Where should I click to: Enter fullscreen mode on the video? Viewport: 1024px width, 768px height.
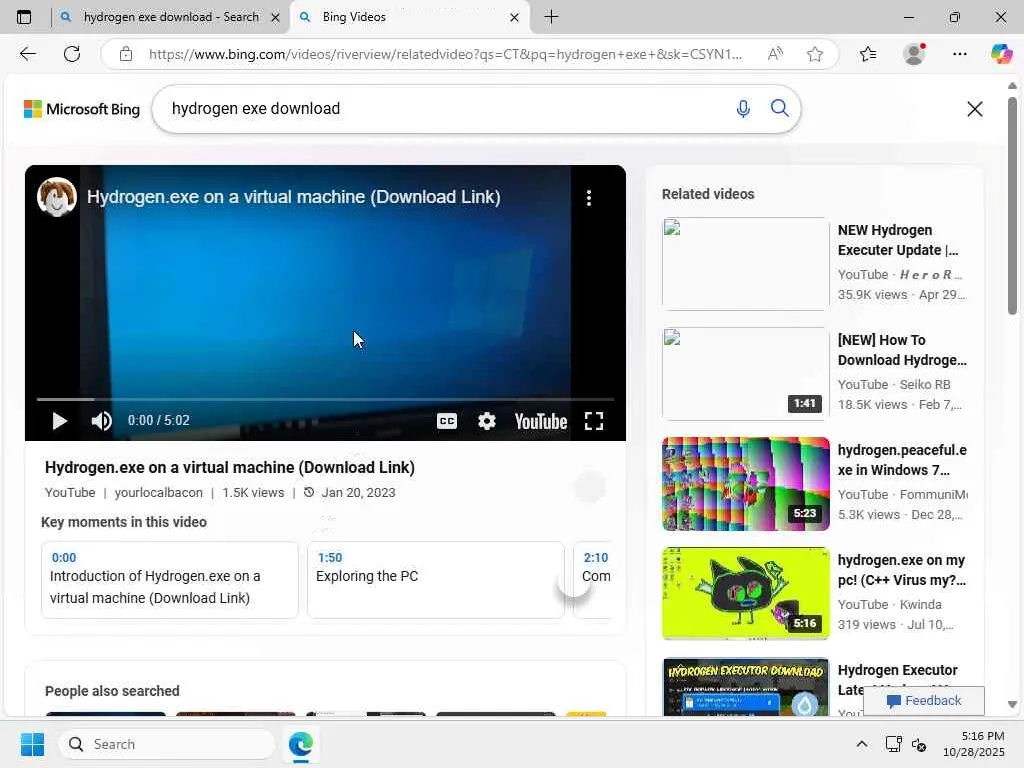pyautogui.click(x=594, y=421)
